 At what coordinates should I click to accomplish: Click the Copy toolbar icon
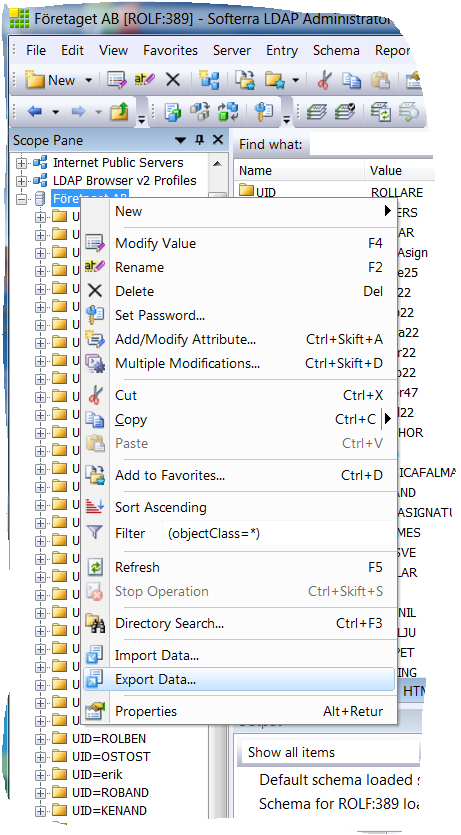[351, 80]
